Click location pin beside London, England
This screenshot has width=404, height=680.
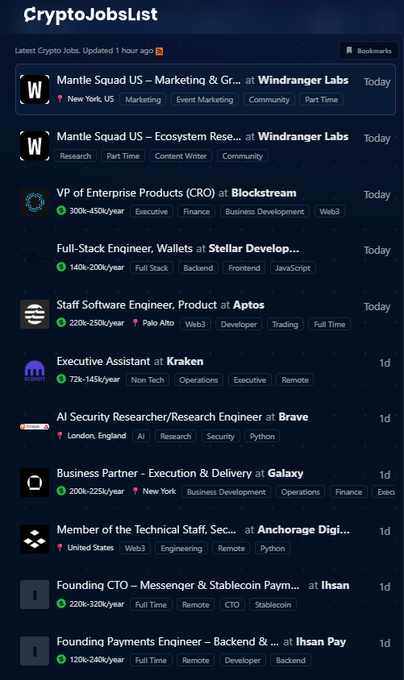click(x=60, y=435)
